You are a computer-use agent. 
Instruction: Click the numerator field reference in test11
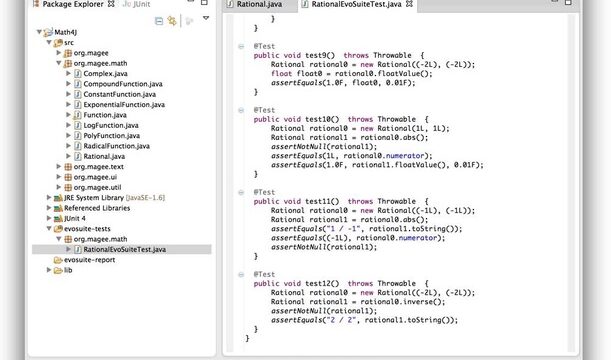[x=419, y=238]
